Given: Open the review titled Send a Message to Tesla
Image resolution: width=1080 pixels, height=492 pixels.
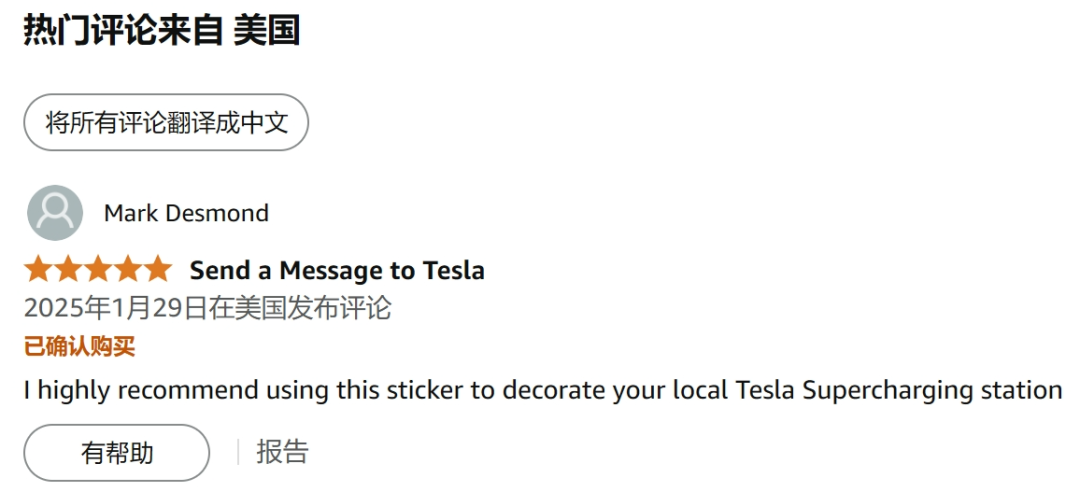Looking at the screenshot, I should [x=338, y=270].
